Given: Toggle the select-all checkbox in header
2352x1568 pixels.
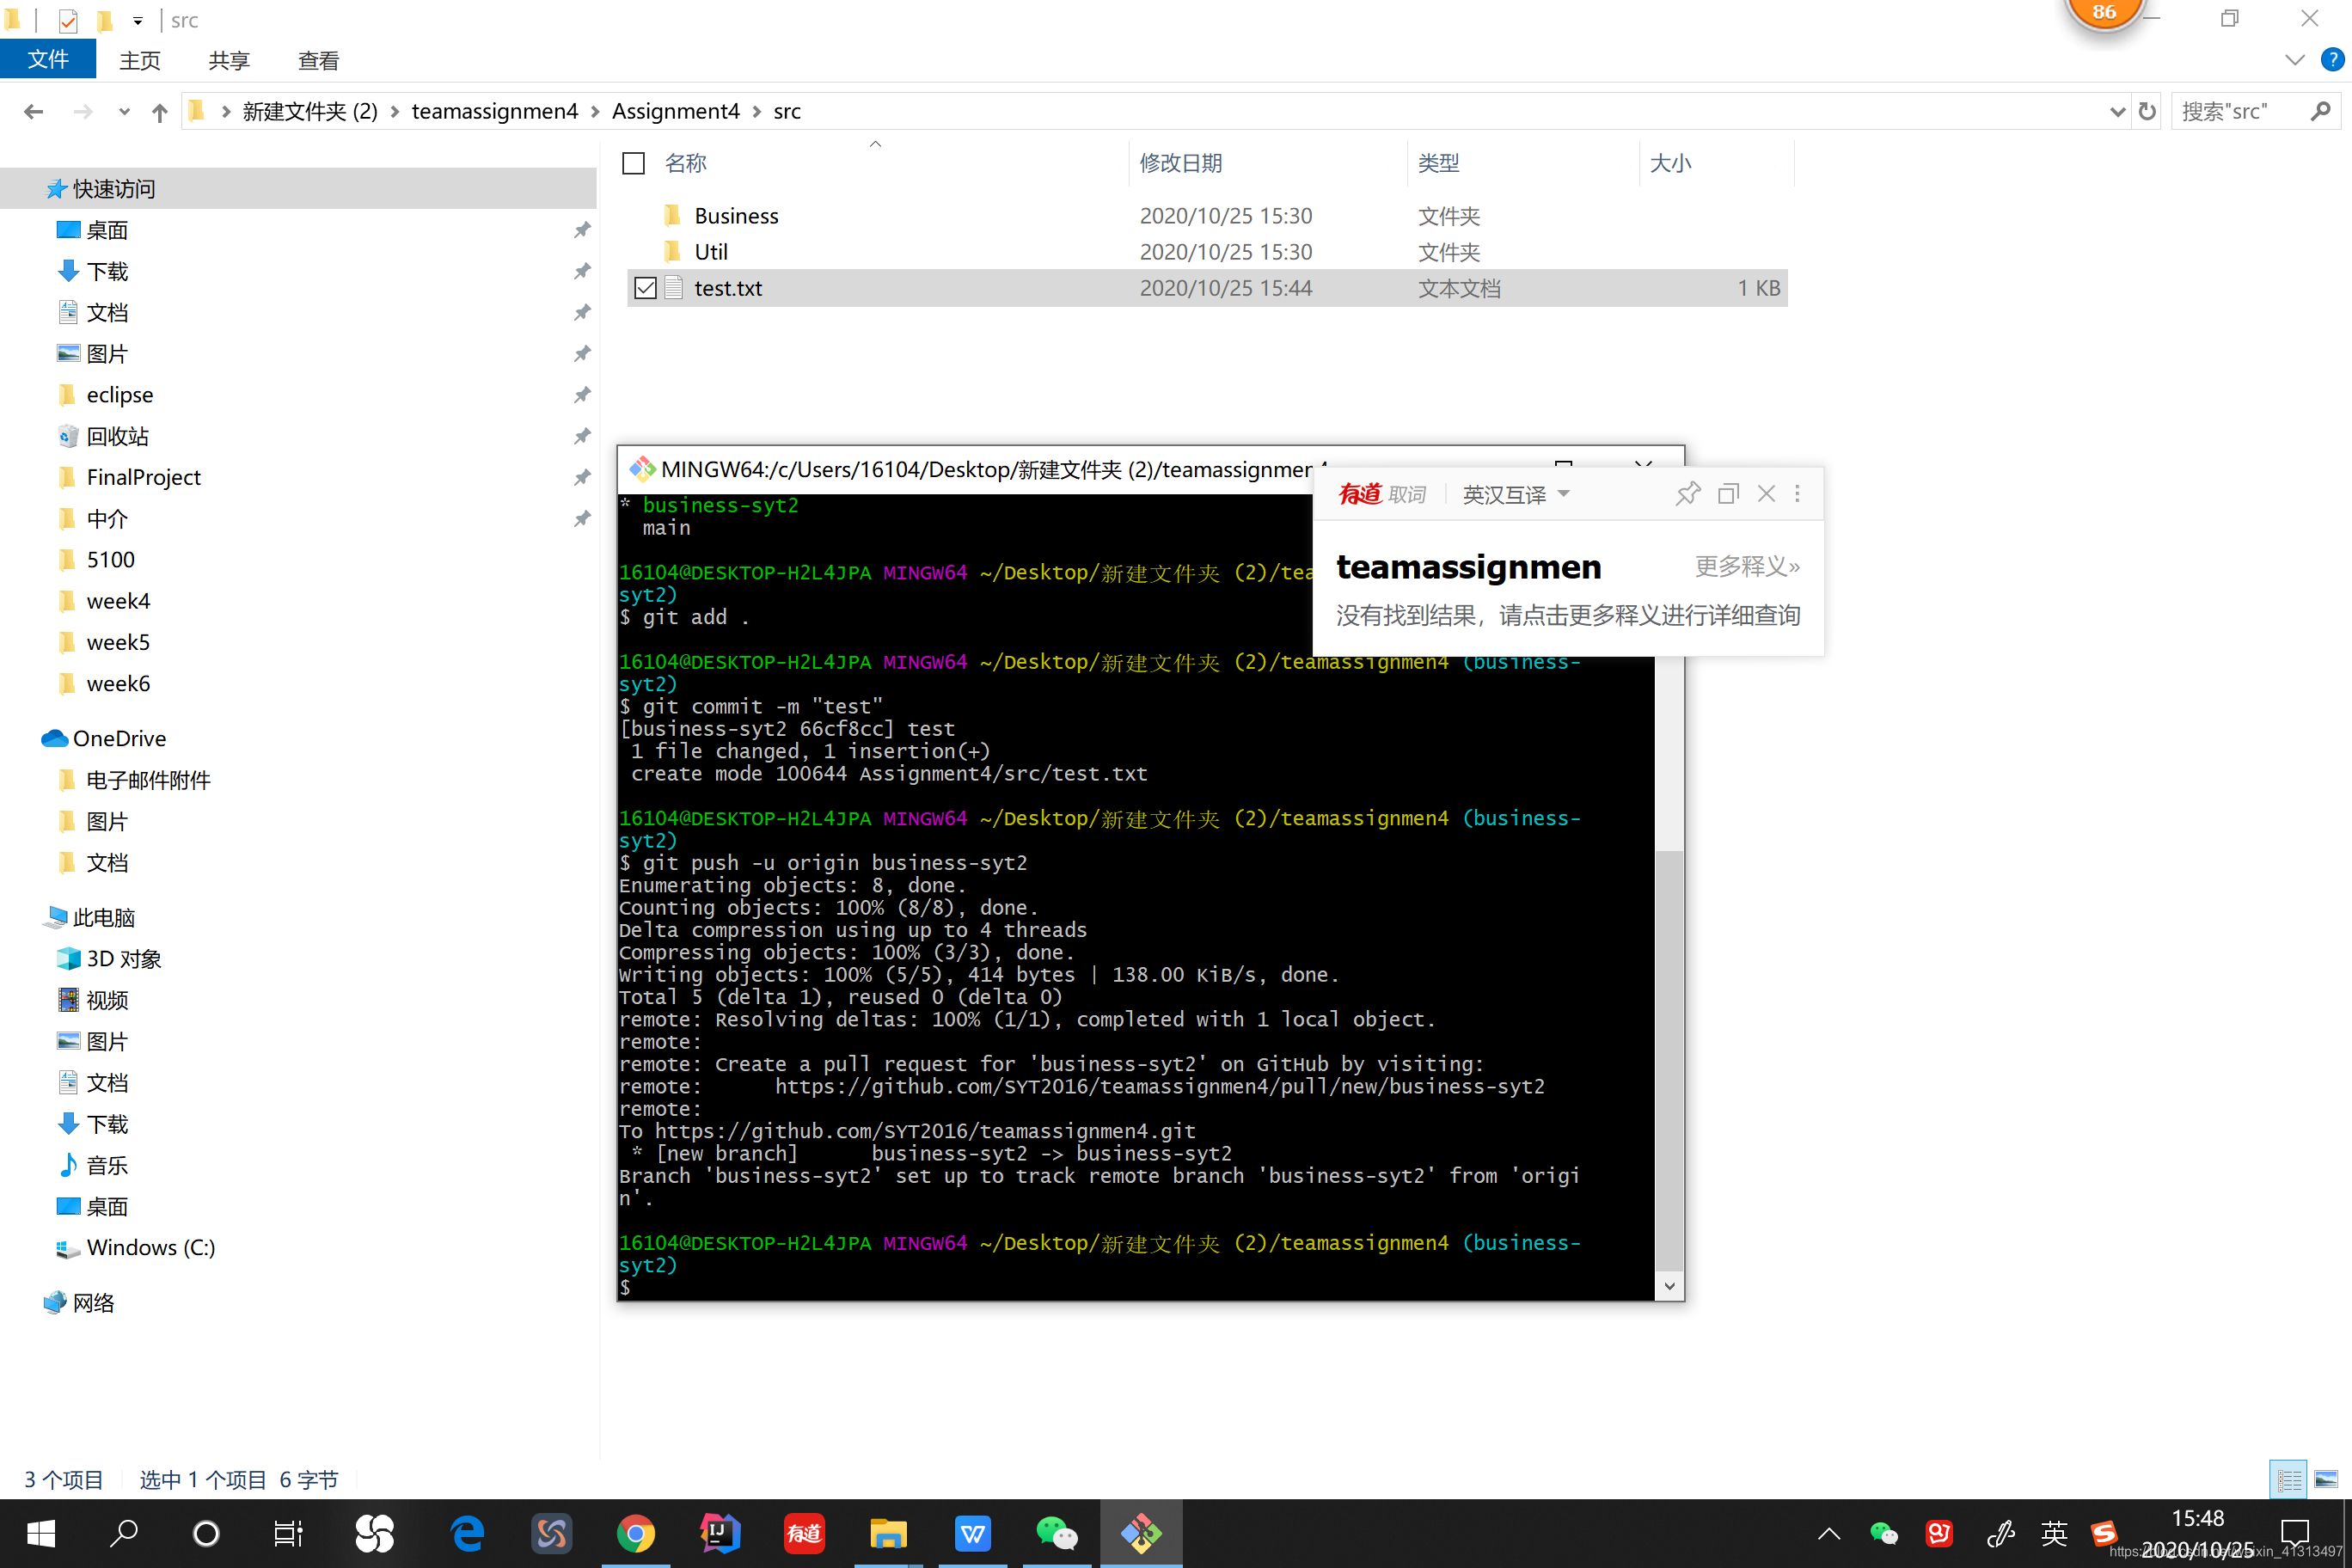Looking at the screenshot, I should (x=634, y=163).
